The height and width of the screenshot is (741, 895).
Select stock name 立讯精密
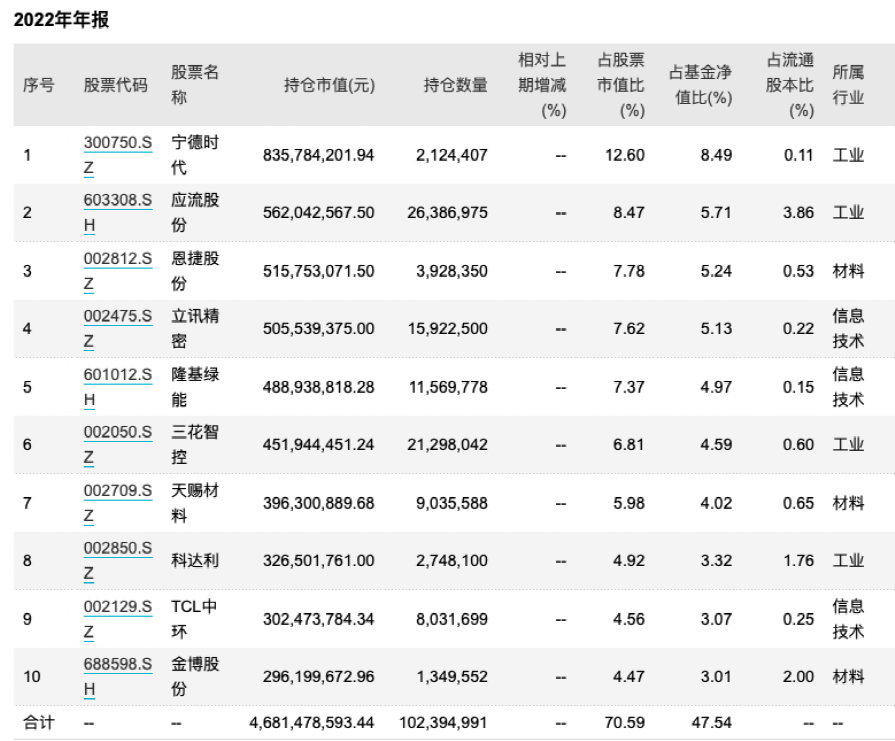pyautogui.click(x=195, y=328)
